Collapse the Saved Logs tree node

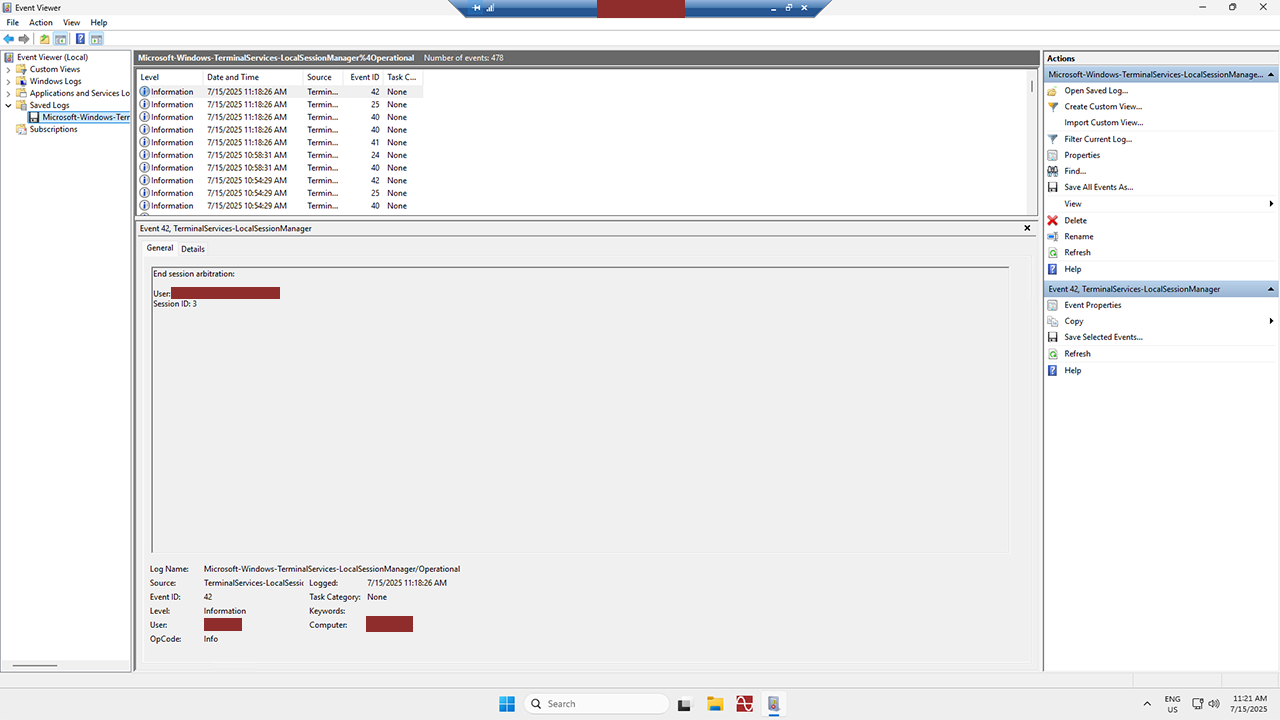click(8, 105)
